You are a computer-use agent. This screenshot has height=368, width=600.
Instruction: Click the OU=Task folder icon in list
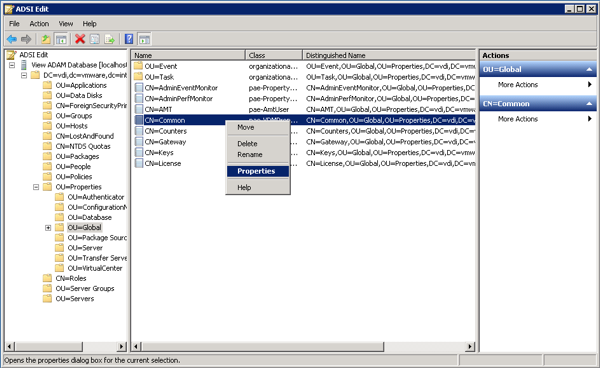point(138,77)
